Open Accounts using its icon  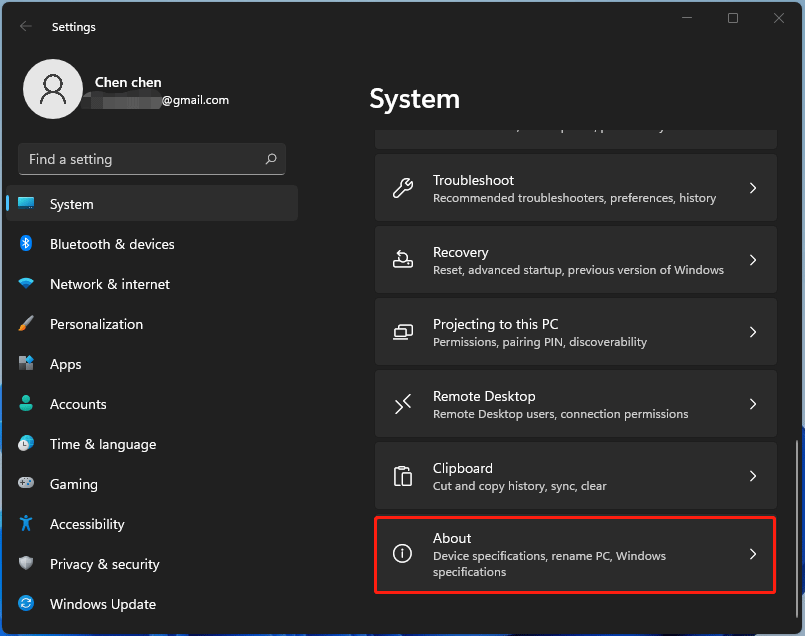[28, 403]
